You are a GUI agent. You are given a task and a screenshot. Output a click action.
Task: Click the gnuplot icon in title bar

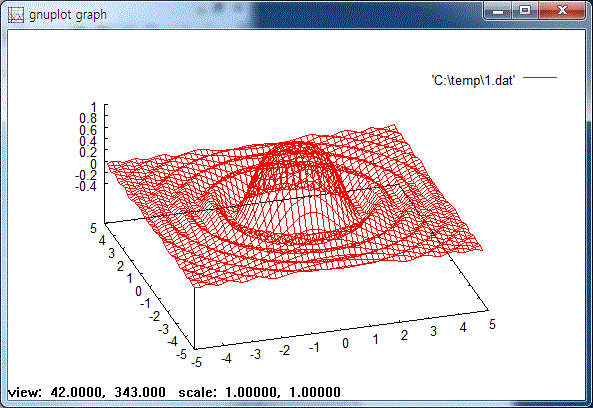coord(16,15)
